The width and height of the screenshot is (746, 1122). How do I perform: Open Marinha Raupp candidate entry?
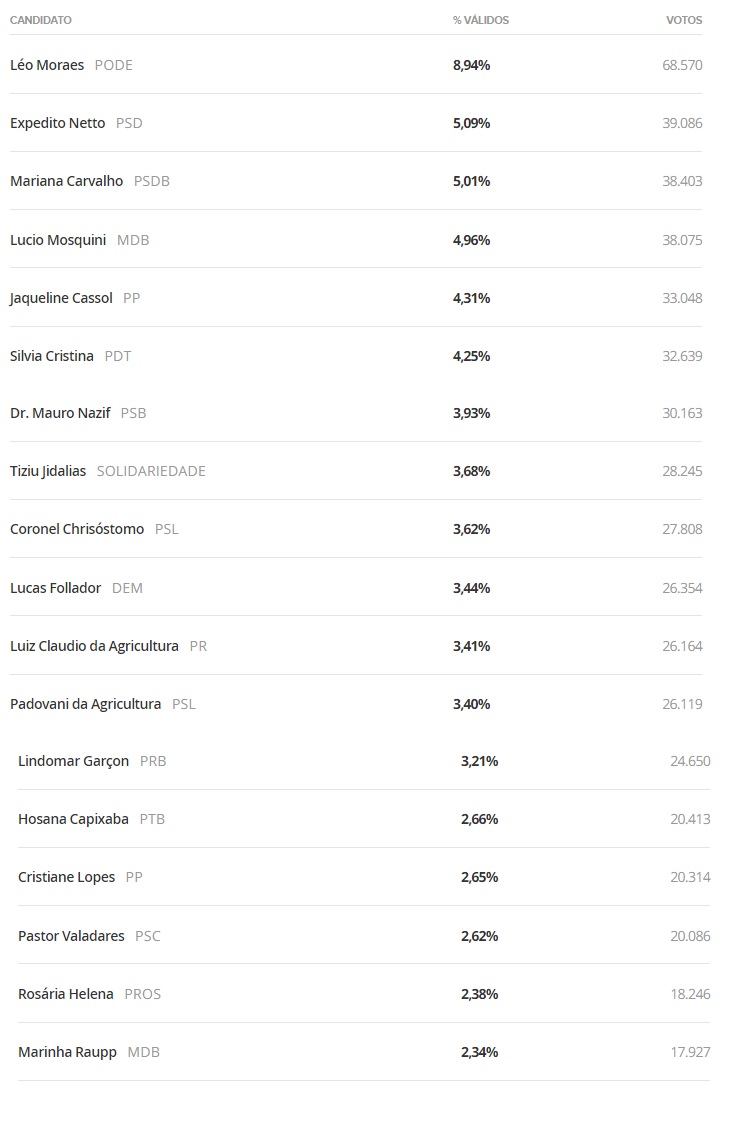(67, 1052)
